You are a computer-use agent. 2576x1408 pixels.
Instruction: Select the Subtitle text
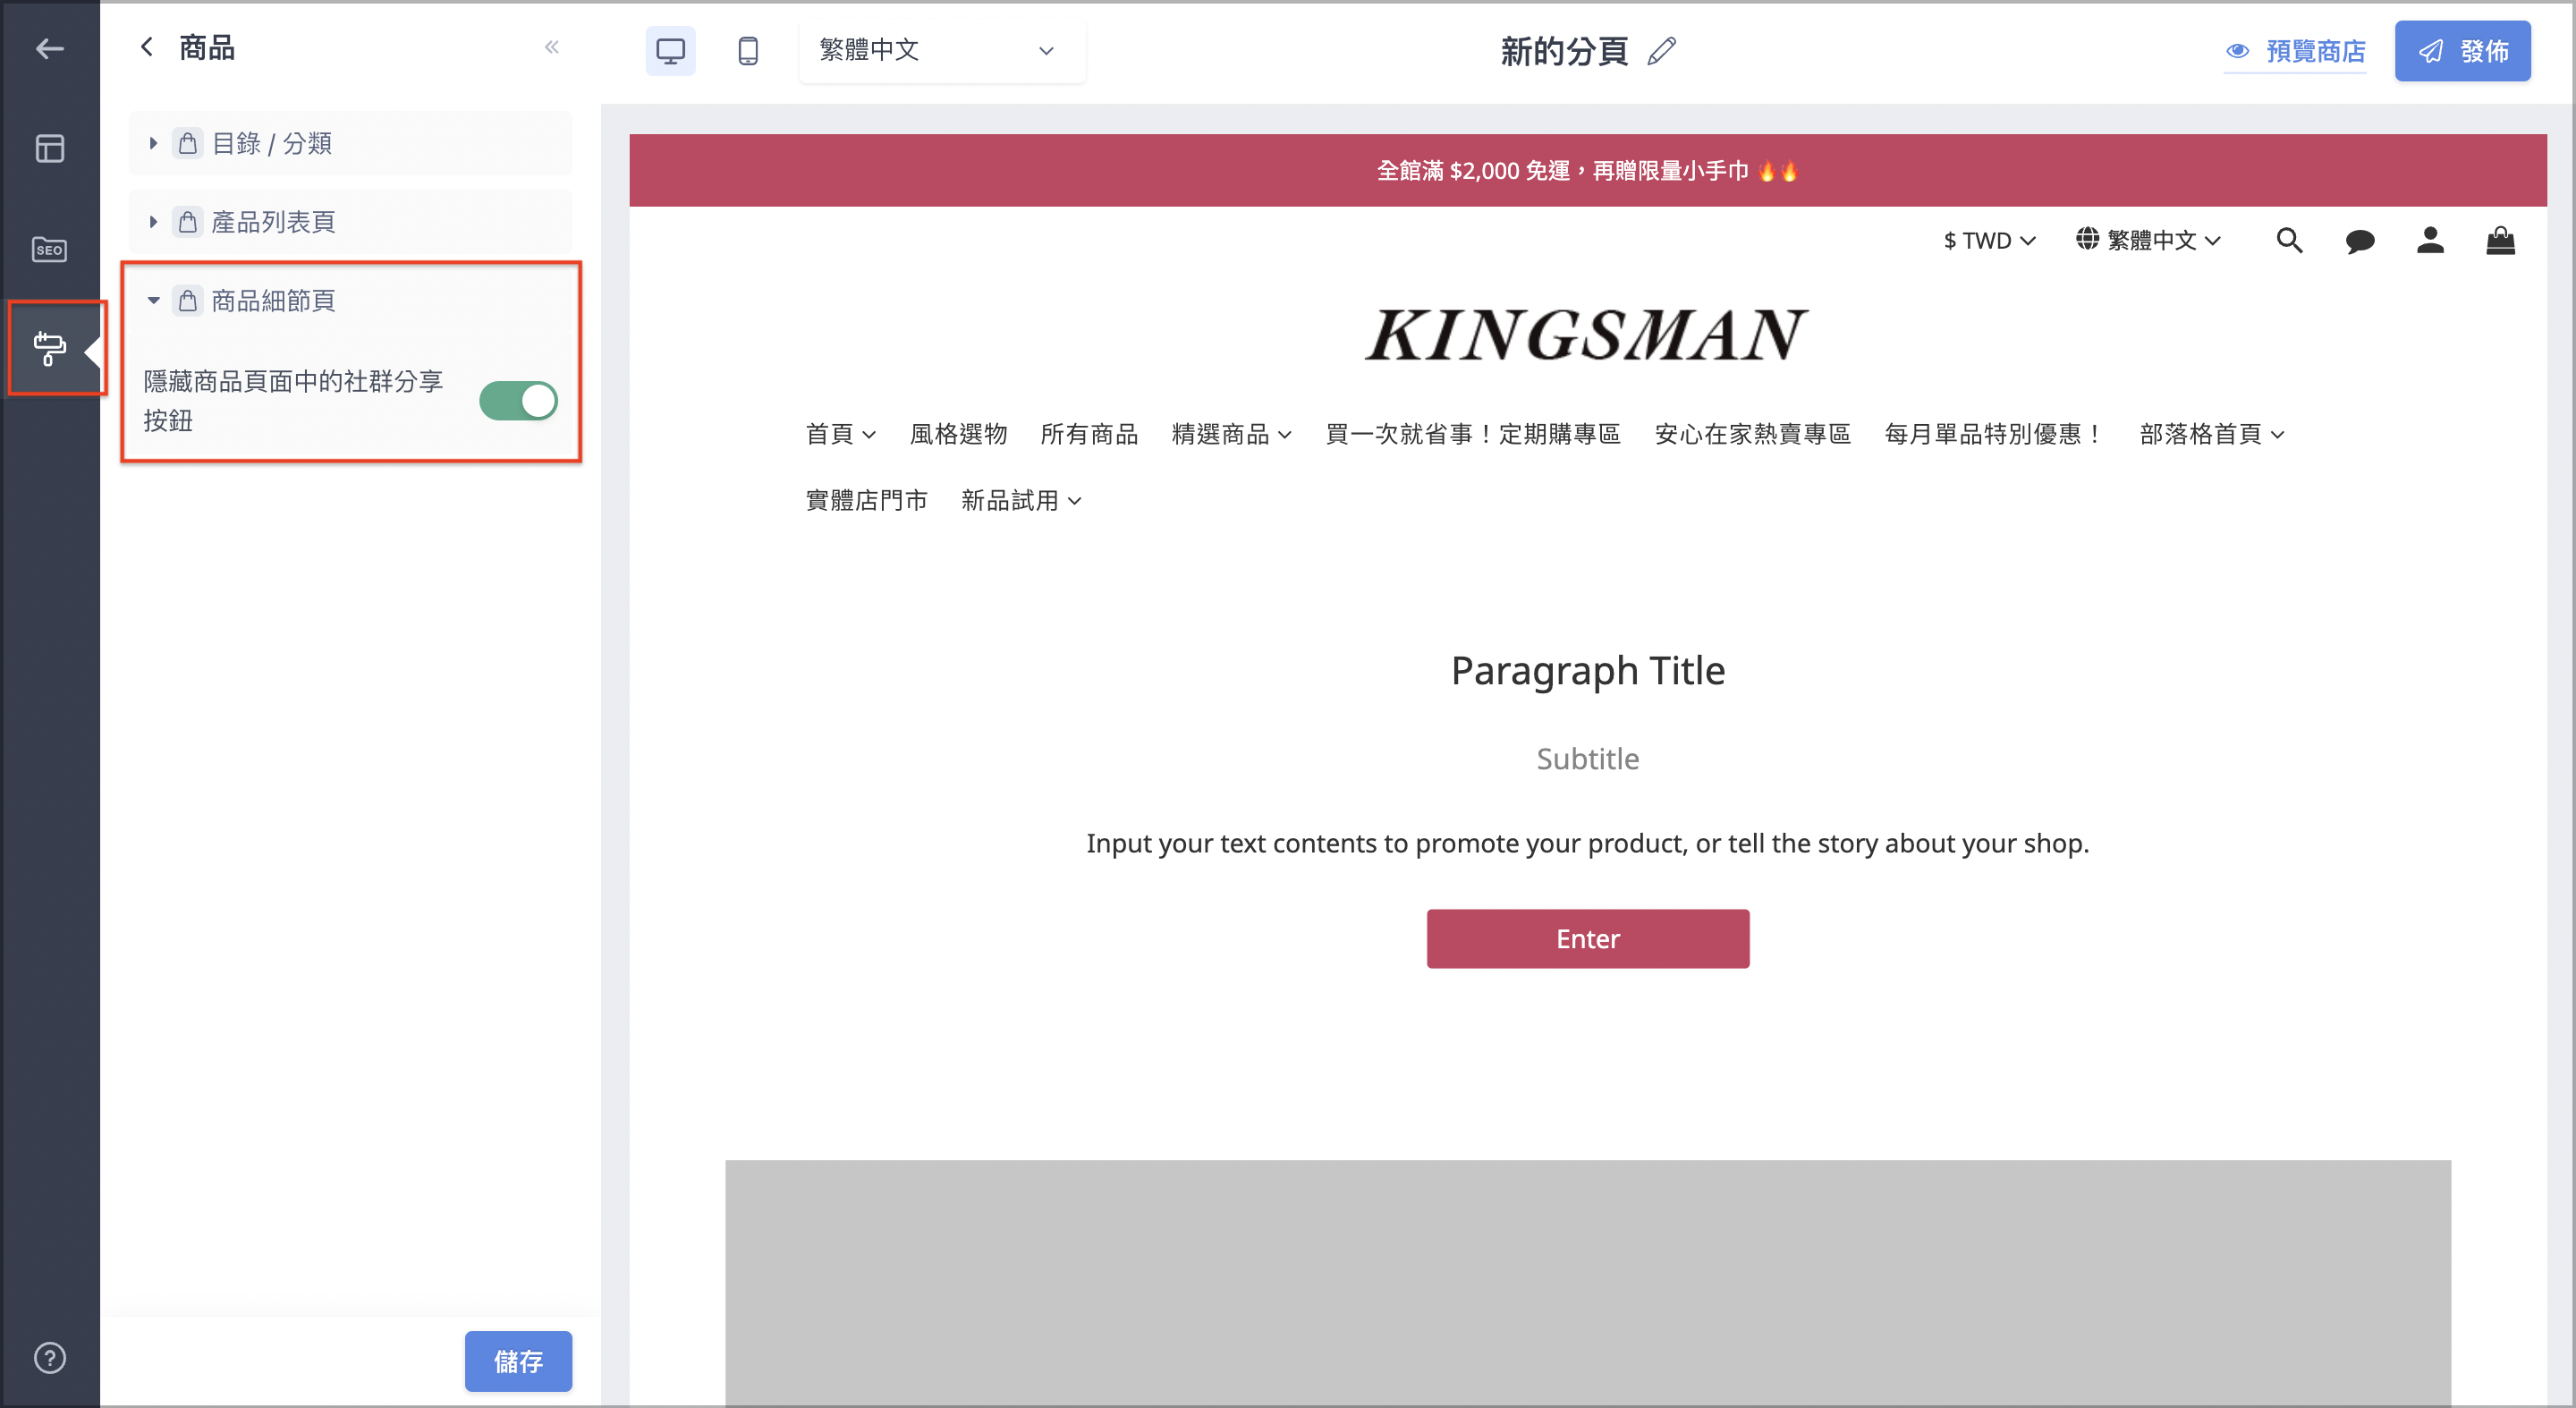pos(1587,759)
